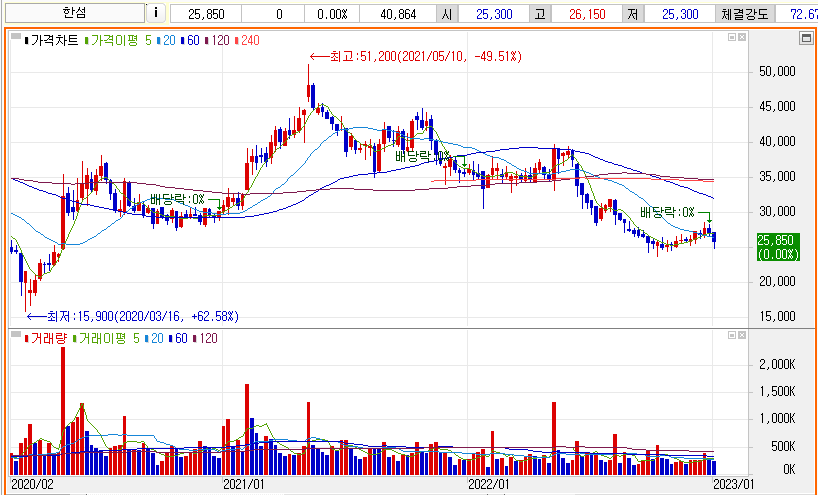This screenshot has height=495, width=818.
Task: Select the 가격이평 5 legend item
Action: point(117,40)
